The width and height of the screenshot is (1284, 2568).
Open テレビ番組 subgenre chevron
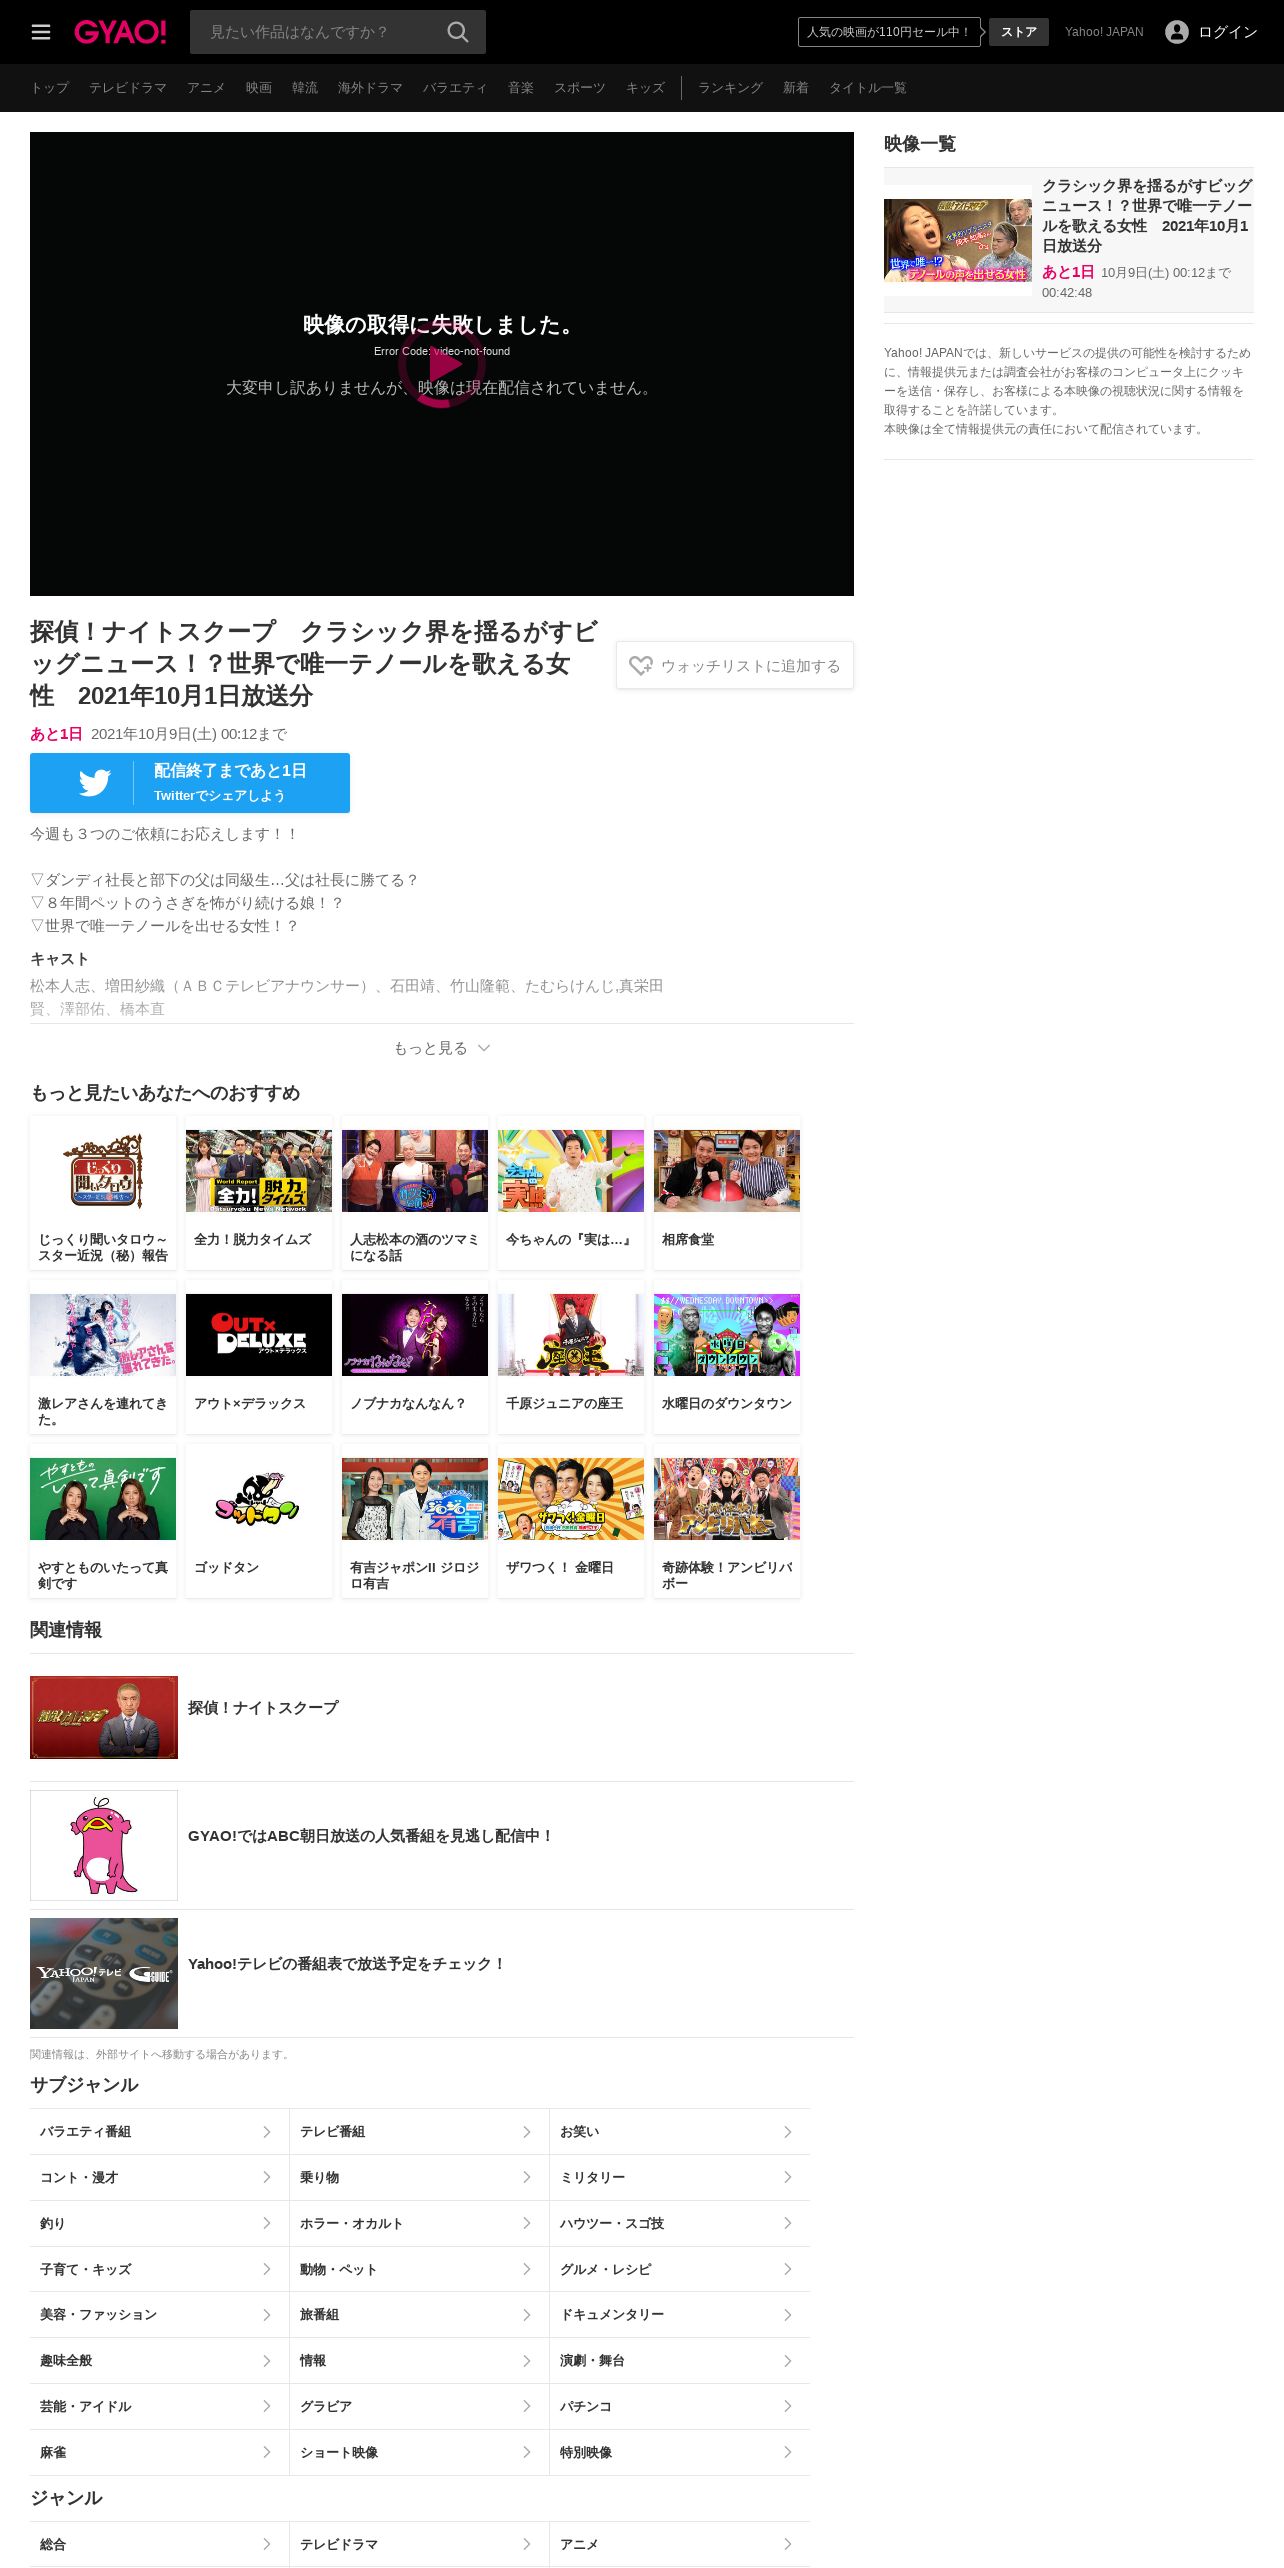(x=527, y=2132)
